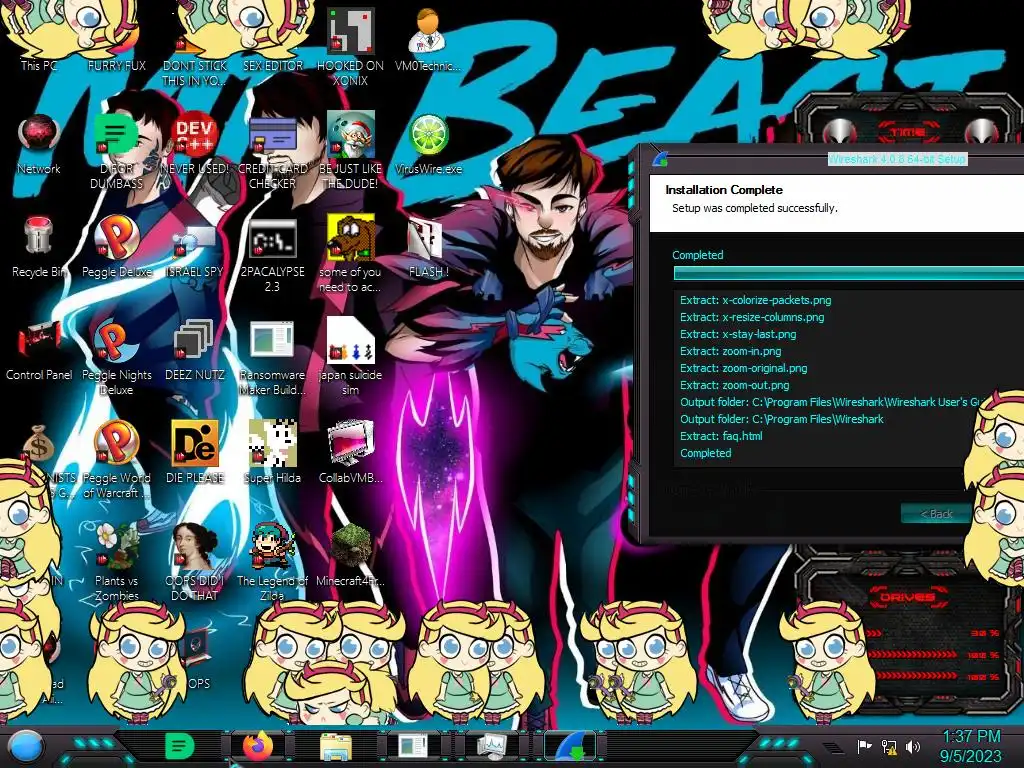Screen dimensions: 1024x768
Task: Open the performance monitor taskbar icon
Action: coord(492,746)
